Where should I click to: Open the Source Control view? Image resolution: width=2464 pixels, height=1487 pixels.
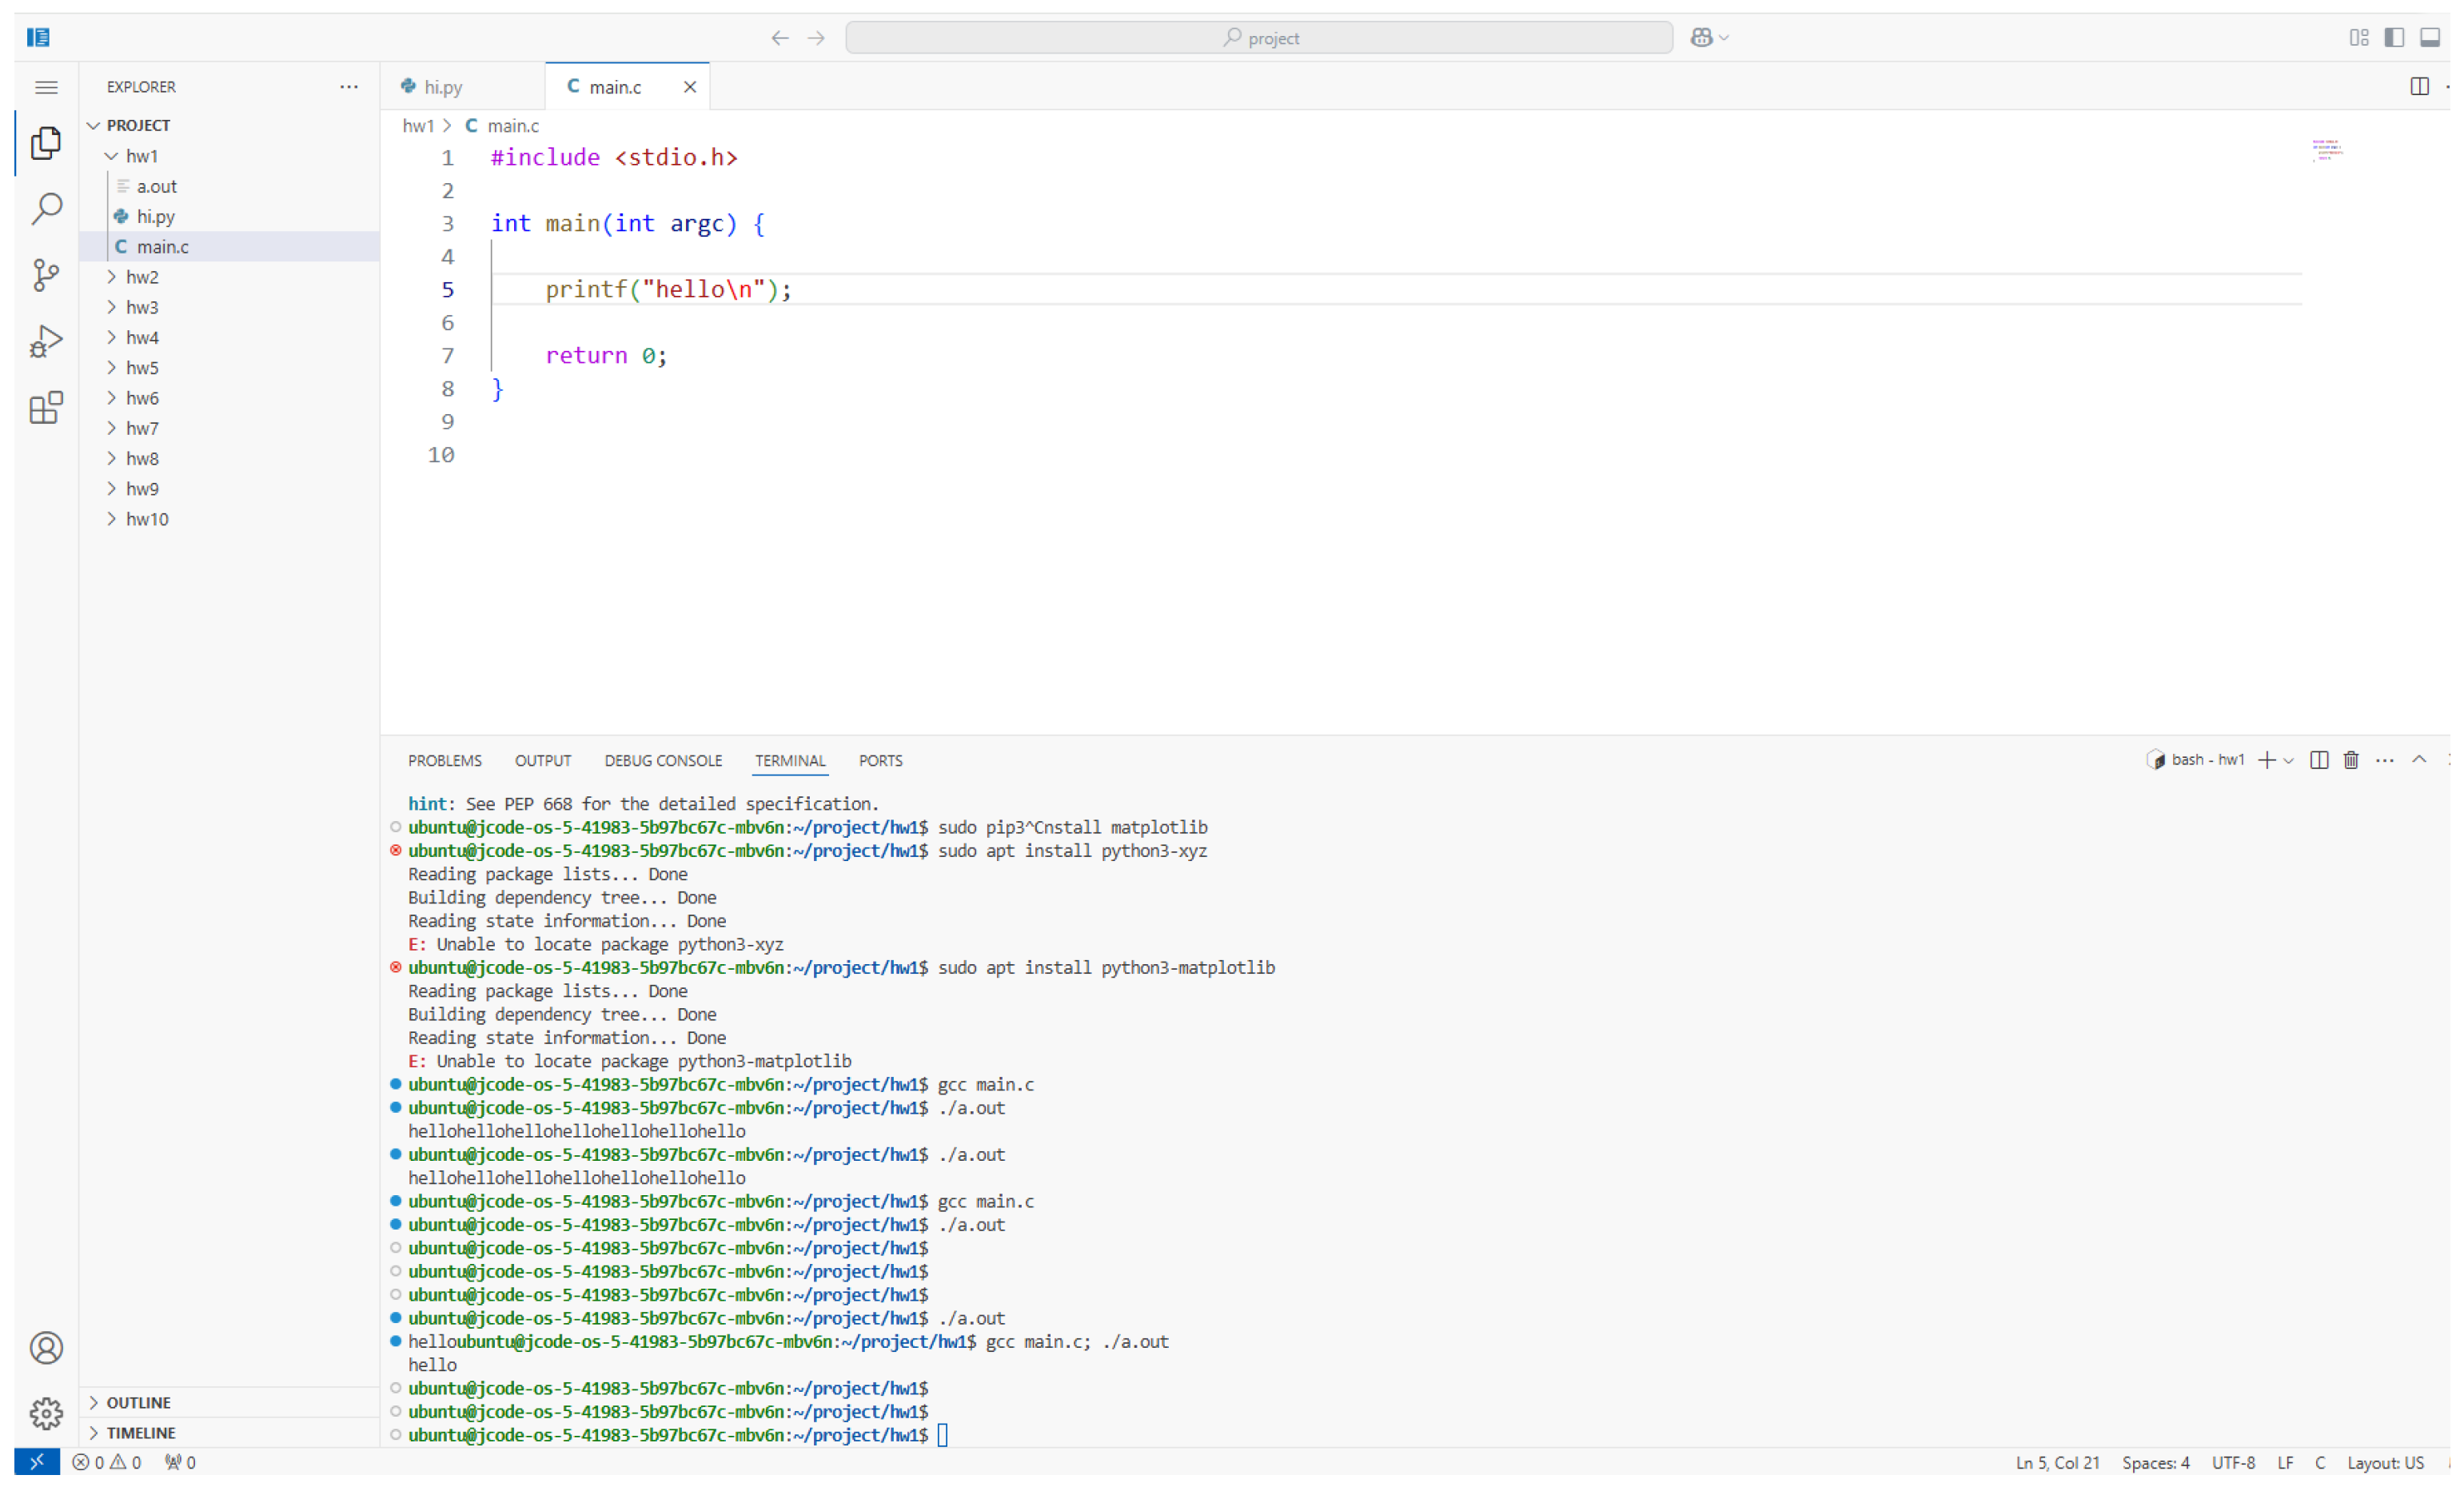(46, 275)
